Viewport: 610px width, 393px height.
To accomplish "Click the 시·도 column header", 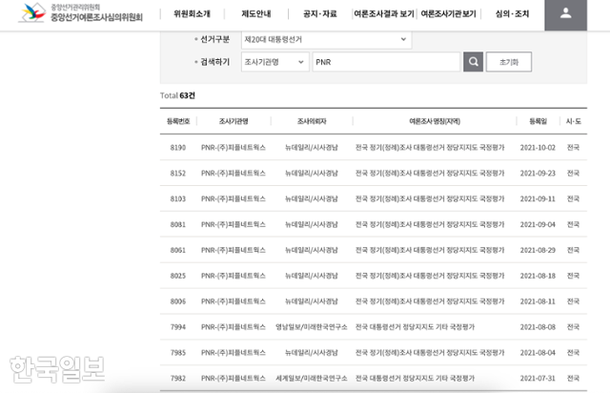I will pyautogui.click(x=573, y=121).
